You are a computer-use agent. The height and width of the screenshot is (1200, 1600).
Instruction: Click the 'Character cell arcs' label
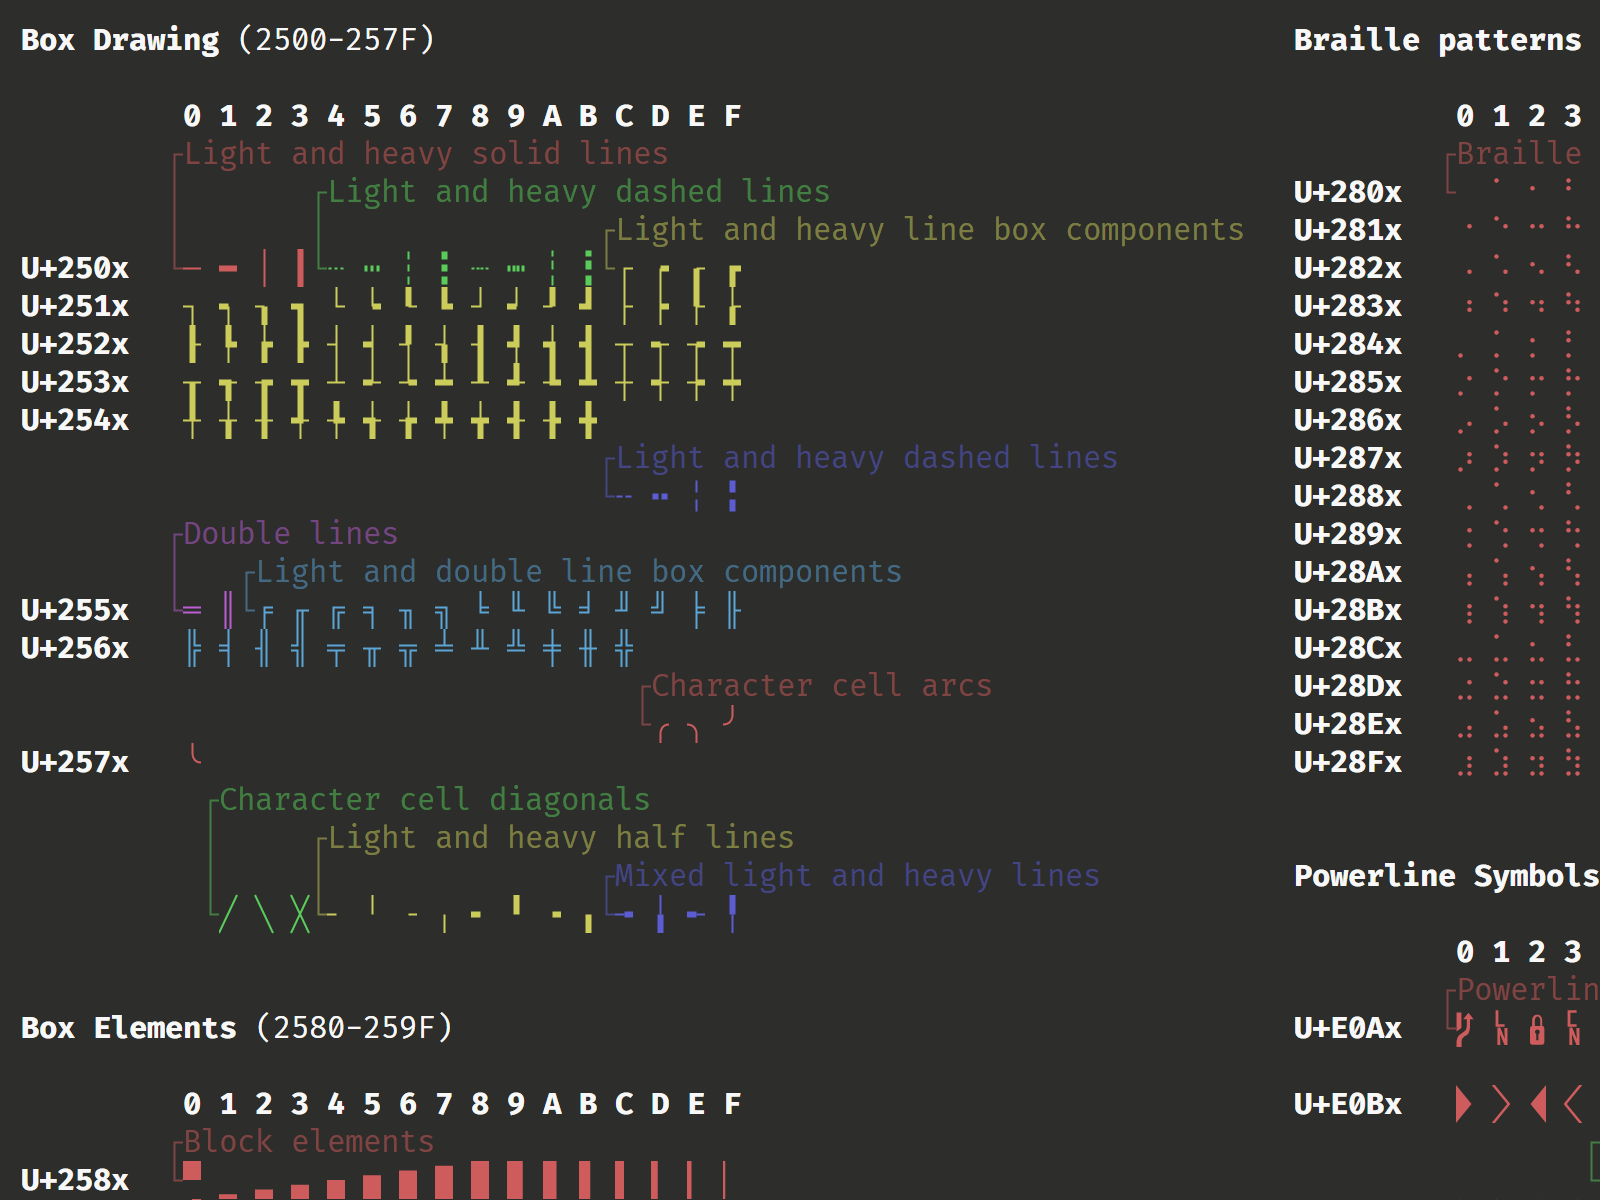point(822,686)
